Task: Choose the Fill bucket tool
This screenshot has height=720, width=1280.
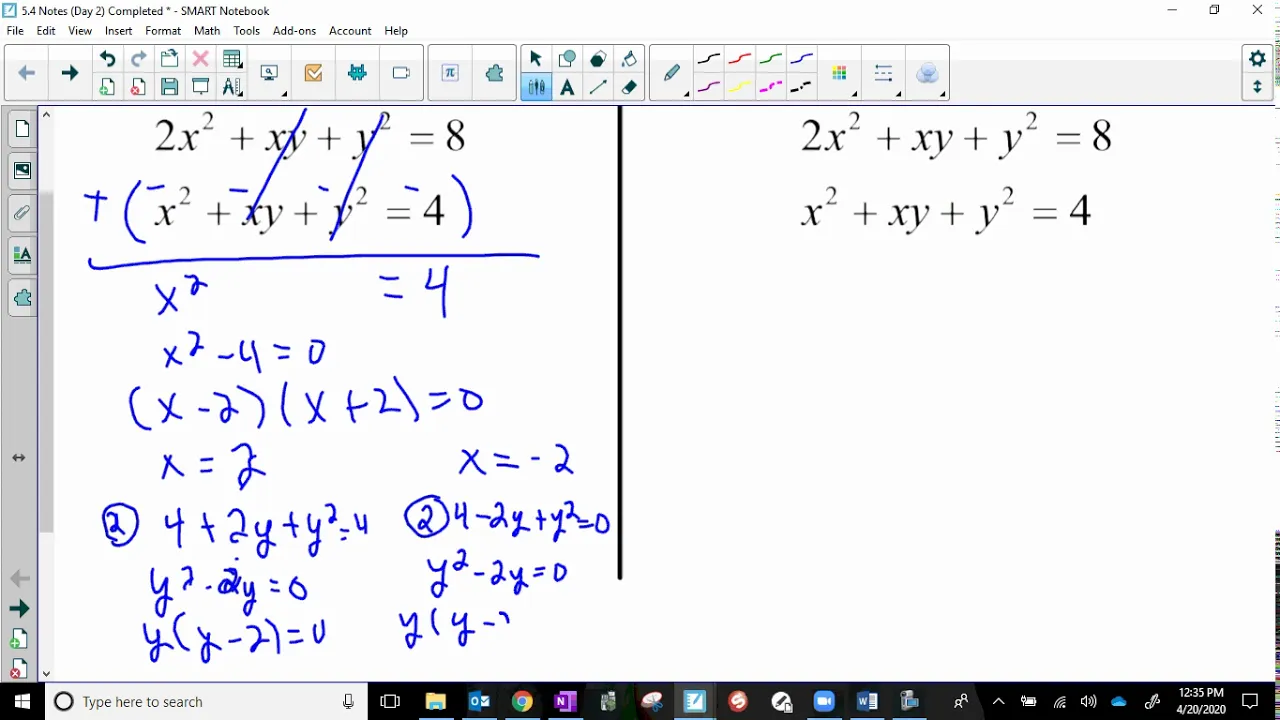Action: 629,59
